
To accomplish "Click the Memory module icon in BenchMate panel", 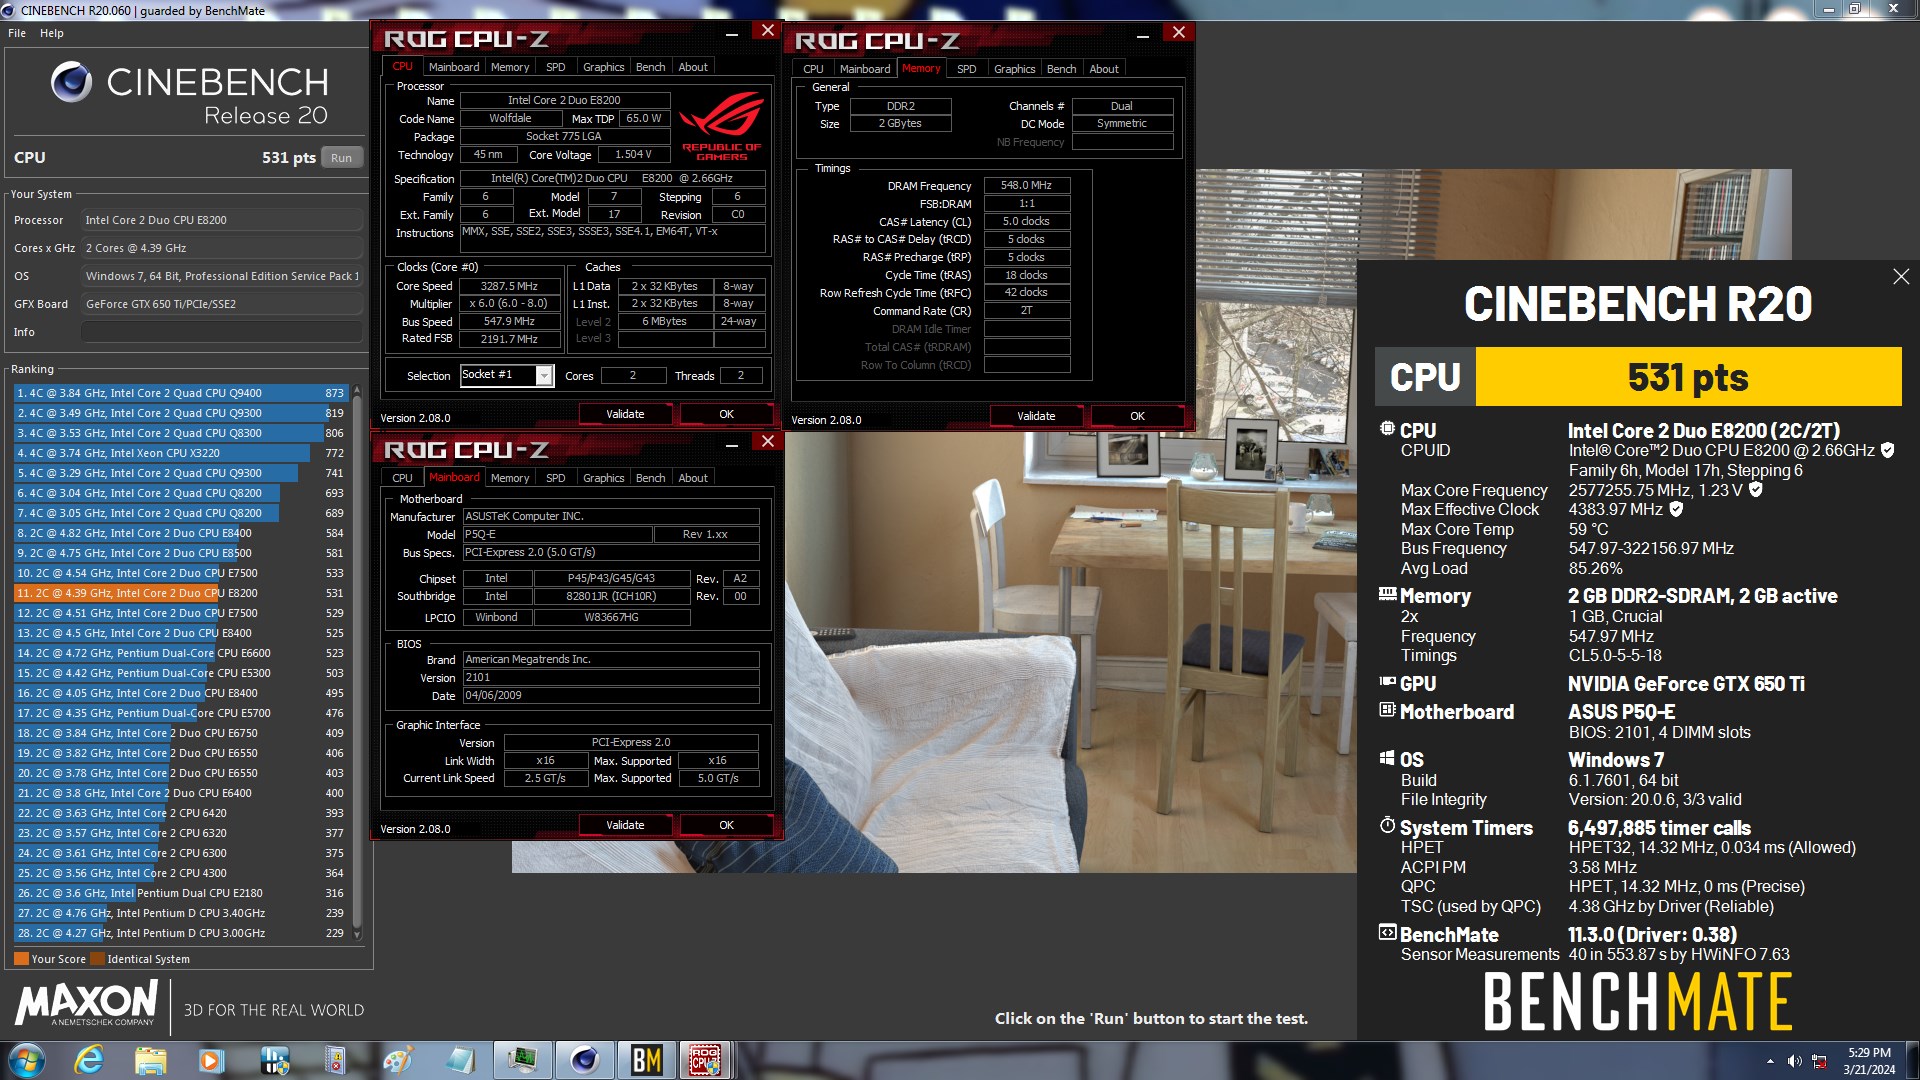I will tap(1387, 594).
